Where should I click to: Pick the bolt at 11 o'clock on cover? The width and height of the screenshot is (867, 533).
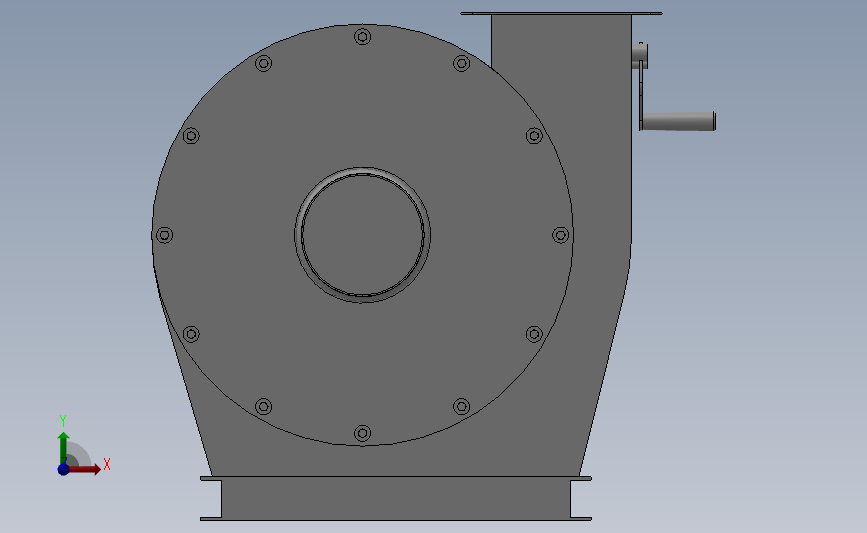click(264, 64)
